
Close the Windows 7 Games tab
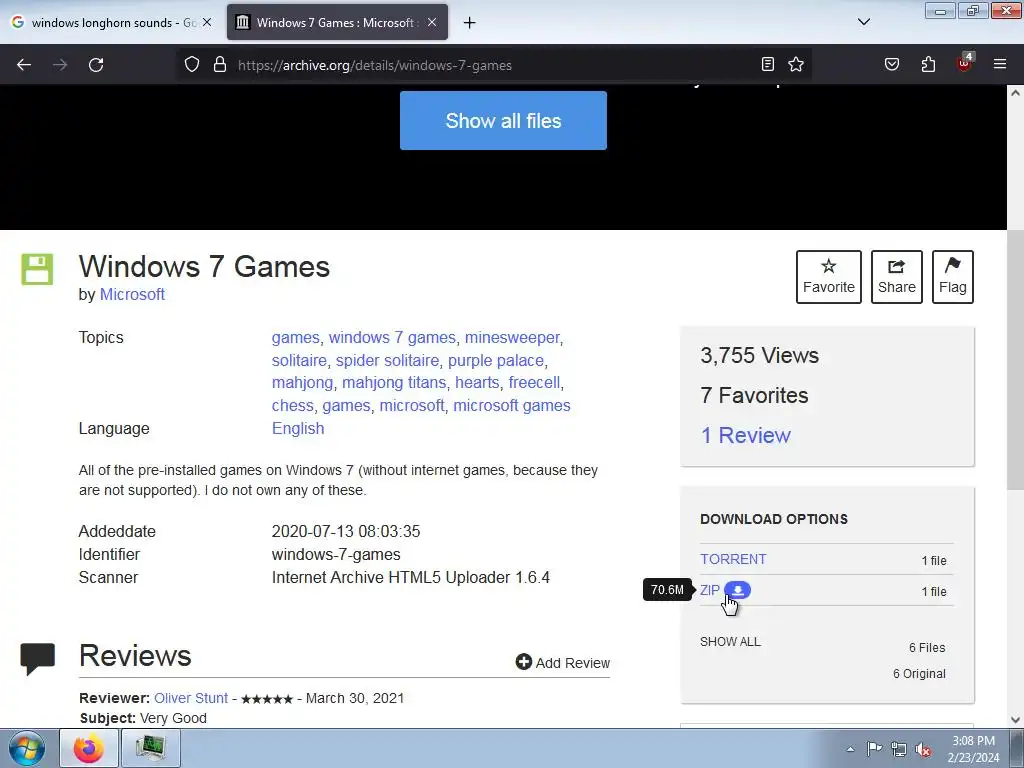coord(432,22)
